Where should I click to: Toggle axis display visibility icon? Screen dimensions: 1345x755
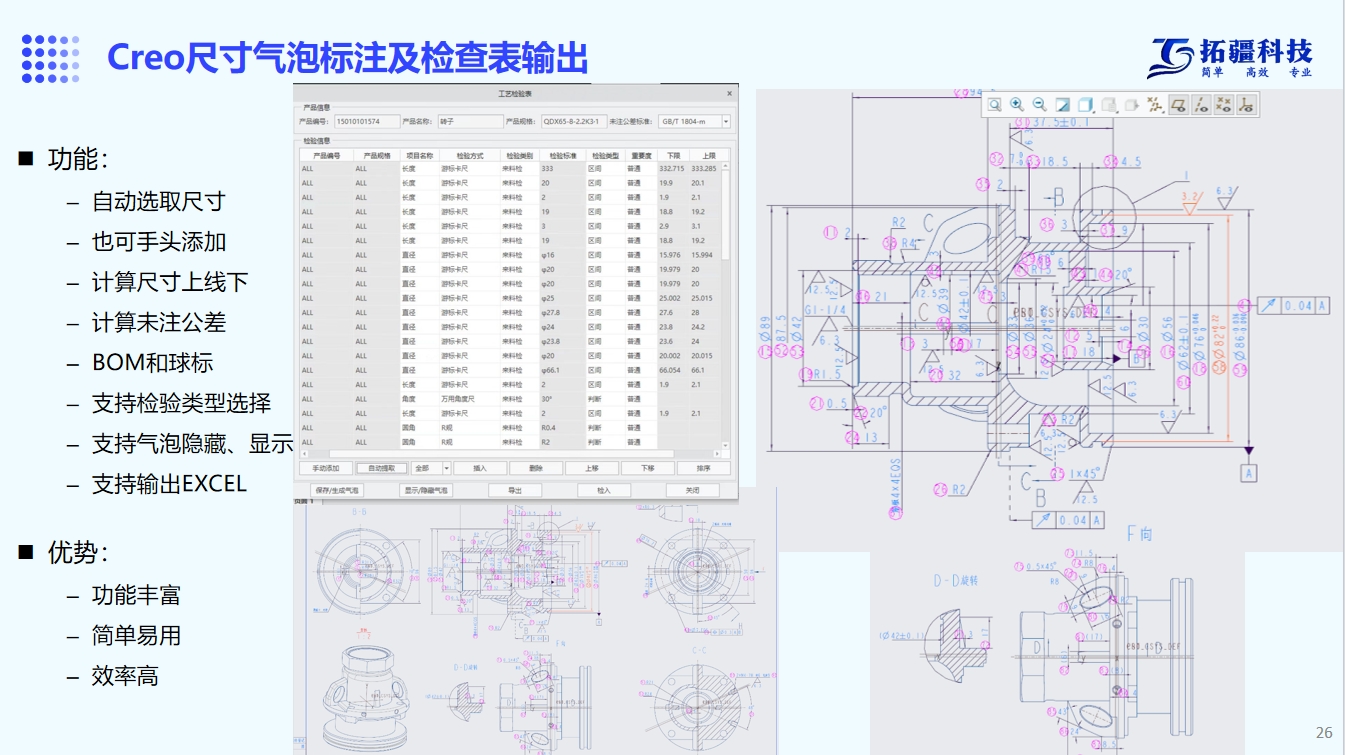coord(1201,104)
